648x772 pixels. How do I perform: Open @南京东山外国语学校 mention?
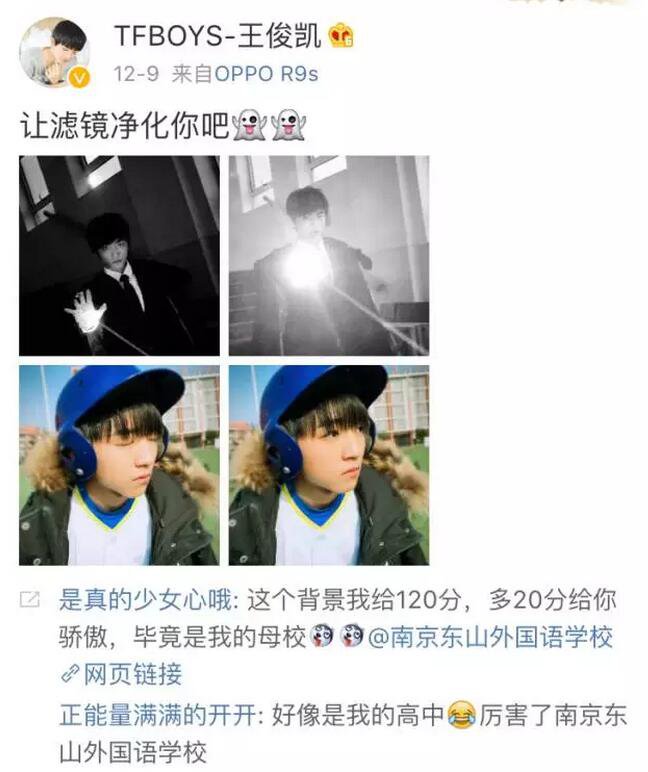tap(490, 637)
